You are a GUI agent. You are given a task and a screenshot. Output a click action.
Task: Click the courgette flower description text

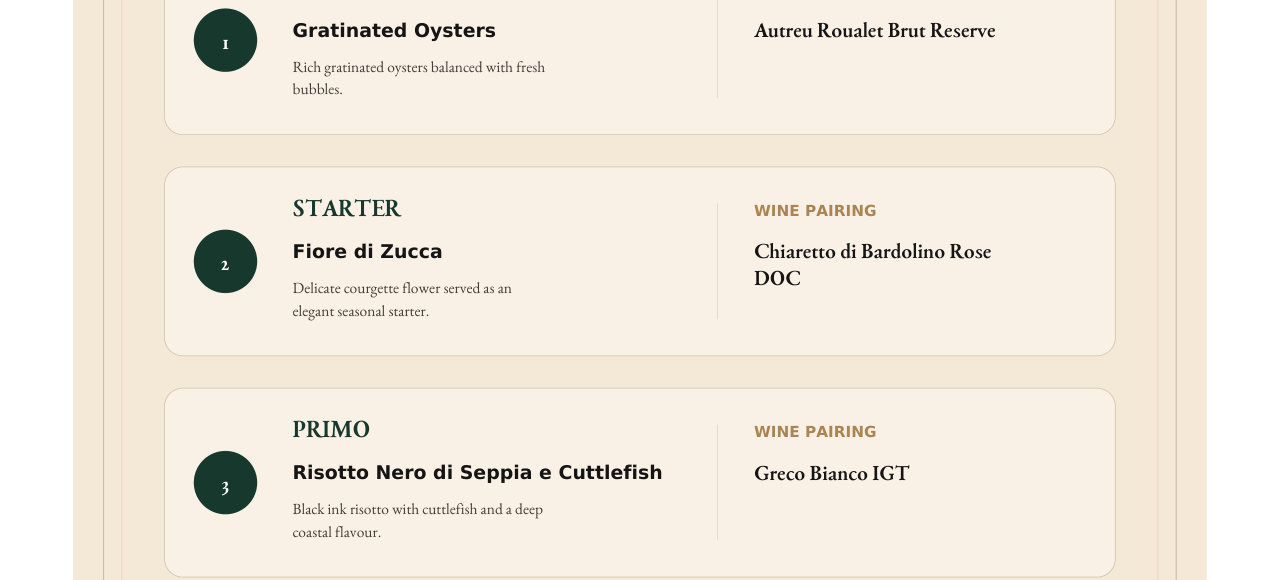click(x=402, y=299)
